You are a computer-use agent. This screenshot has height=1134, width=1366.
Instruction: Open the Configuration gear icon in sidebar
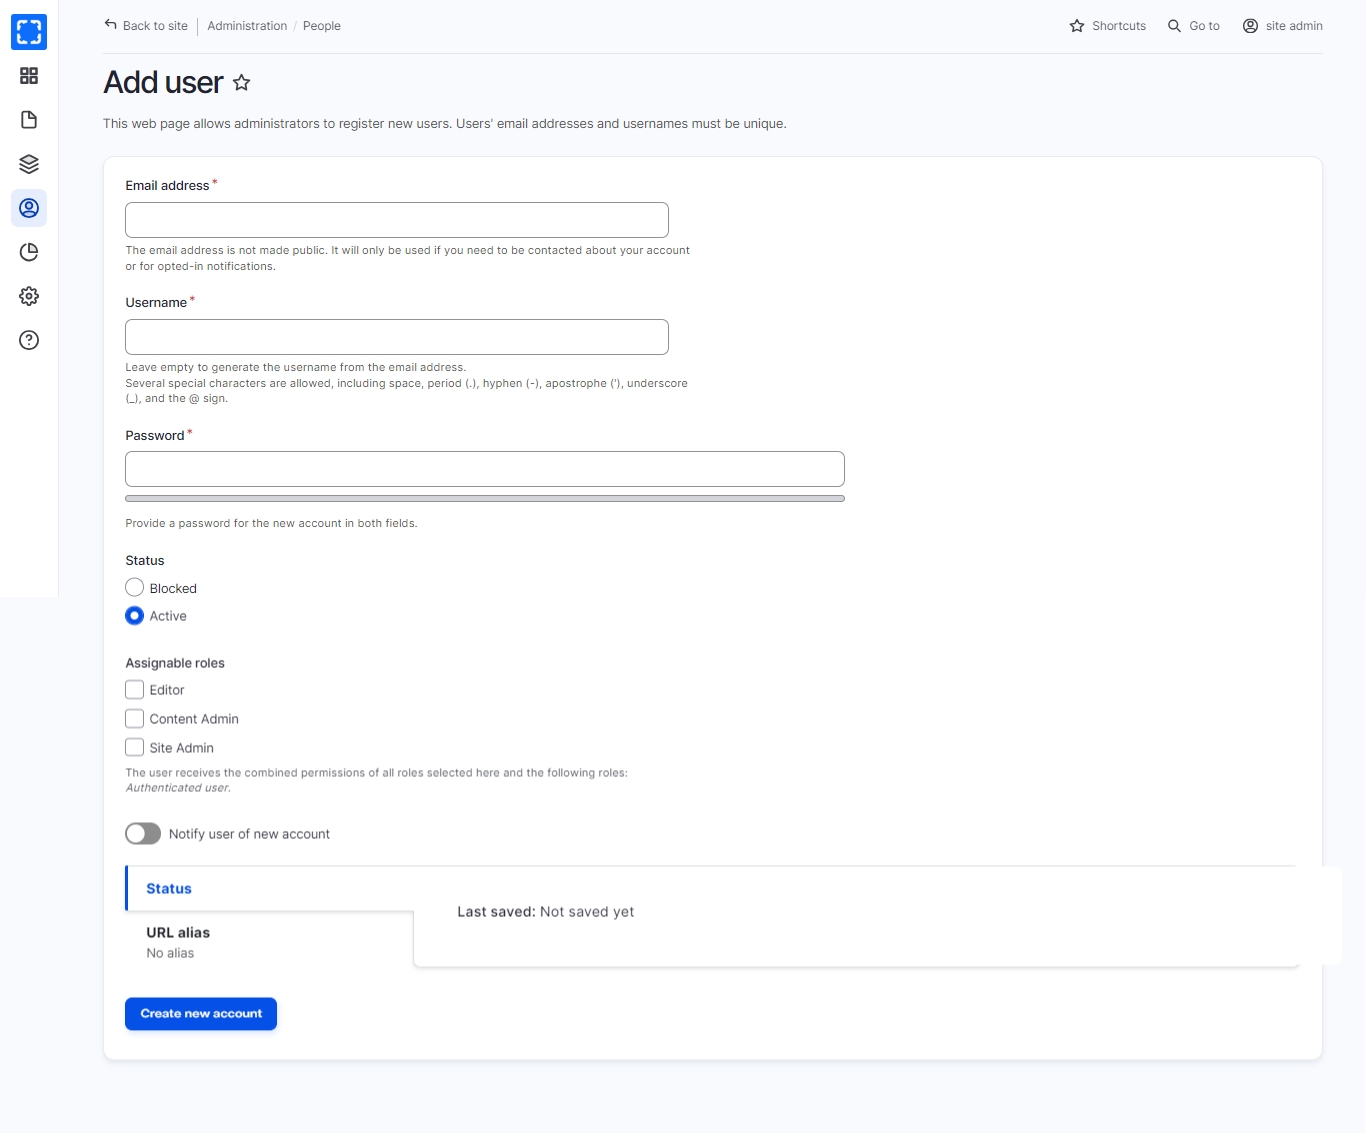click(x=29, y=296)
